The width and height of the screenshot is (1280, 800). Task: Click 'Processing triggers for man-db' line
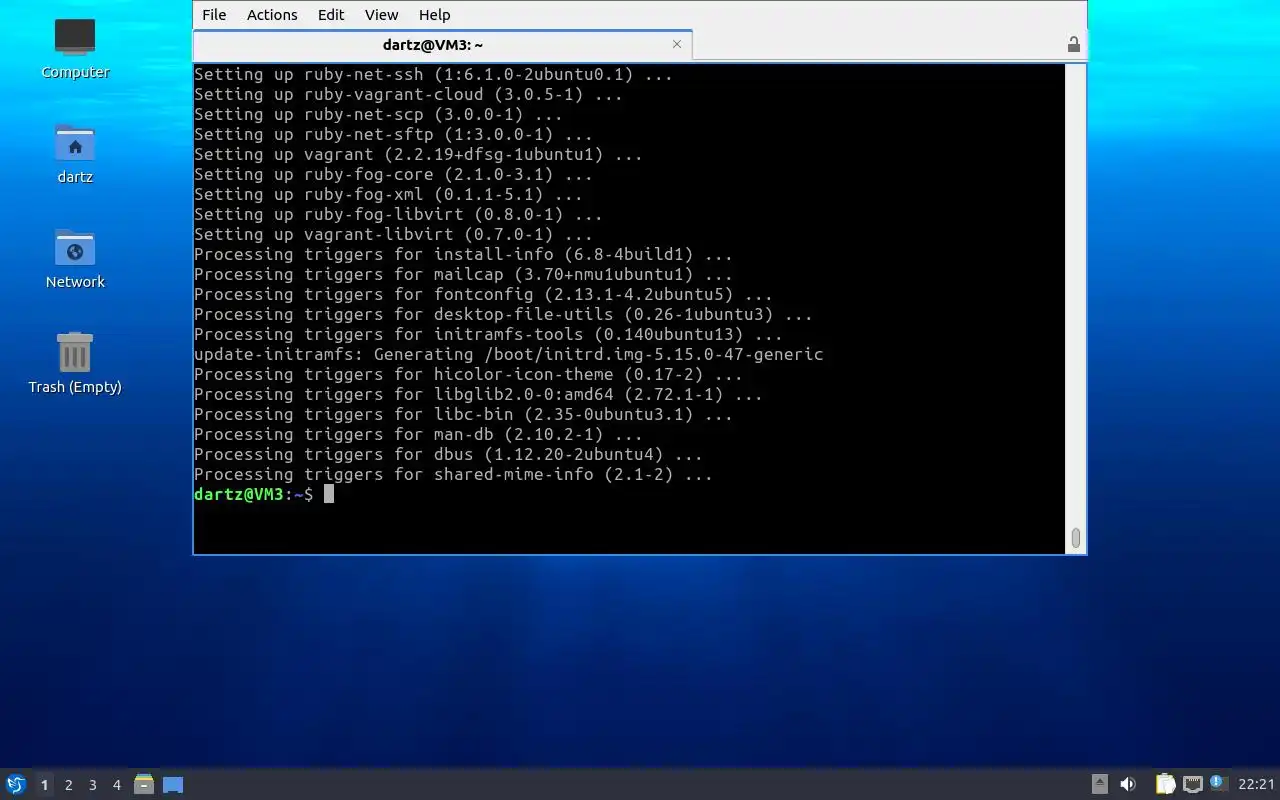tap(418, 434)
